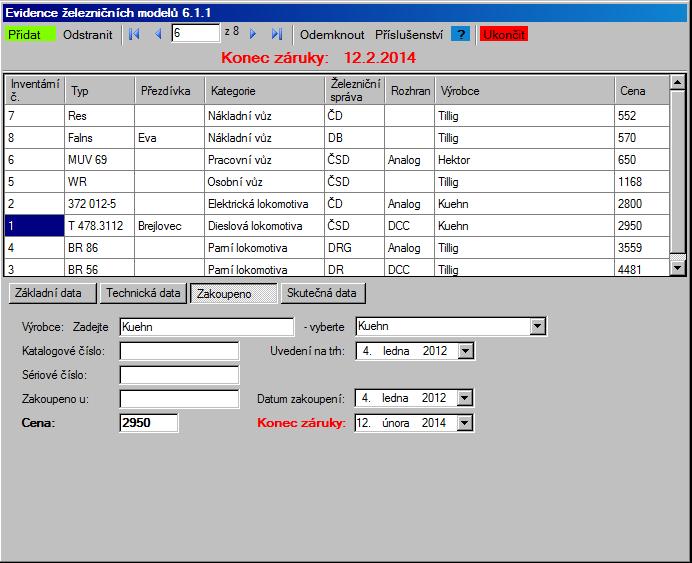The width and height of the screenshot is (692, 563).
Task: Click the green Přidat button
Action: coord(30,34)
